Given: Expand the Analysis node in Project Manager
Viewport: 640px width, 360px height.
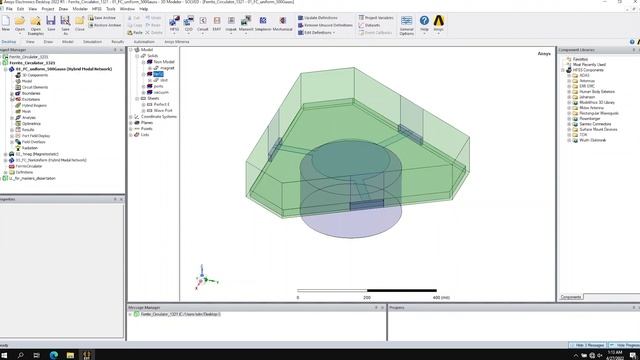Looking at the screenshot, I should coord(12,118).
